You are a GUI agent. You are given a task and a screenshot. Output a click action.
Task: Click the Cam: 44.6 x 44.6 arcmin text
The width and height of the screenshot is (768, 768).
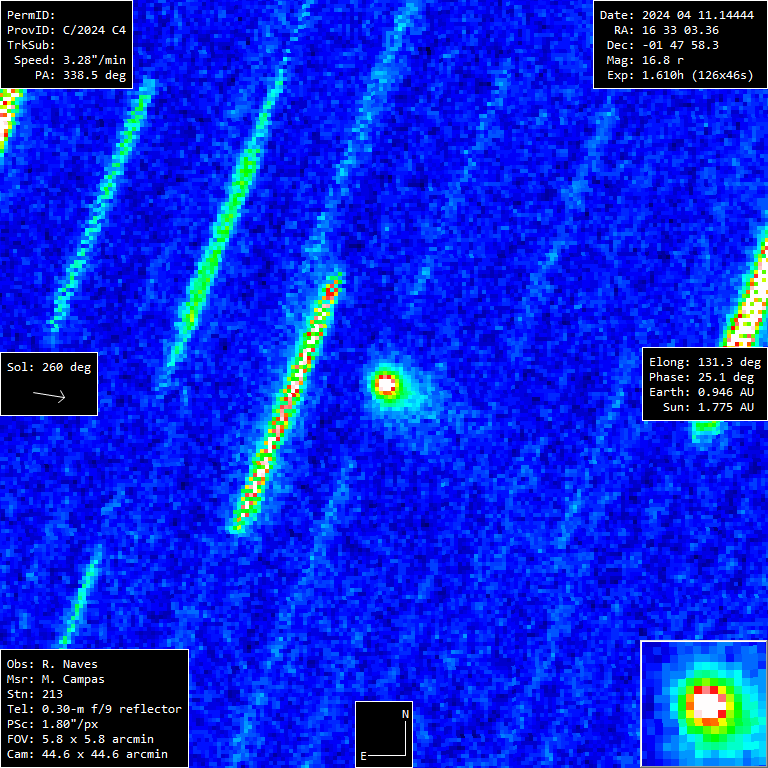click(87, 754)
